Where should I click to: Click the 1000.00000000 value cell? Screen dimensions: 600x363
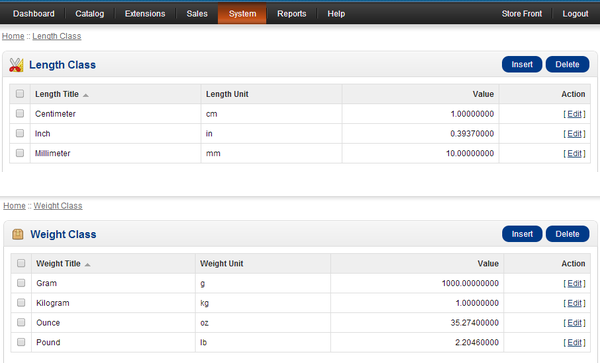(x=417, y=283)
